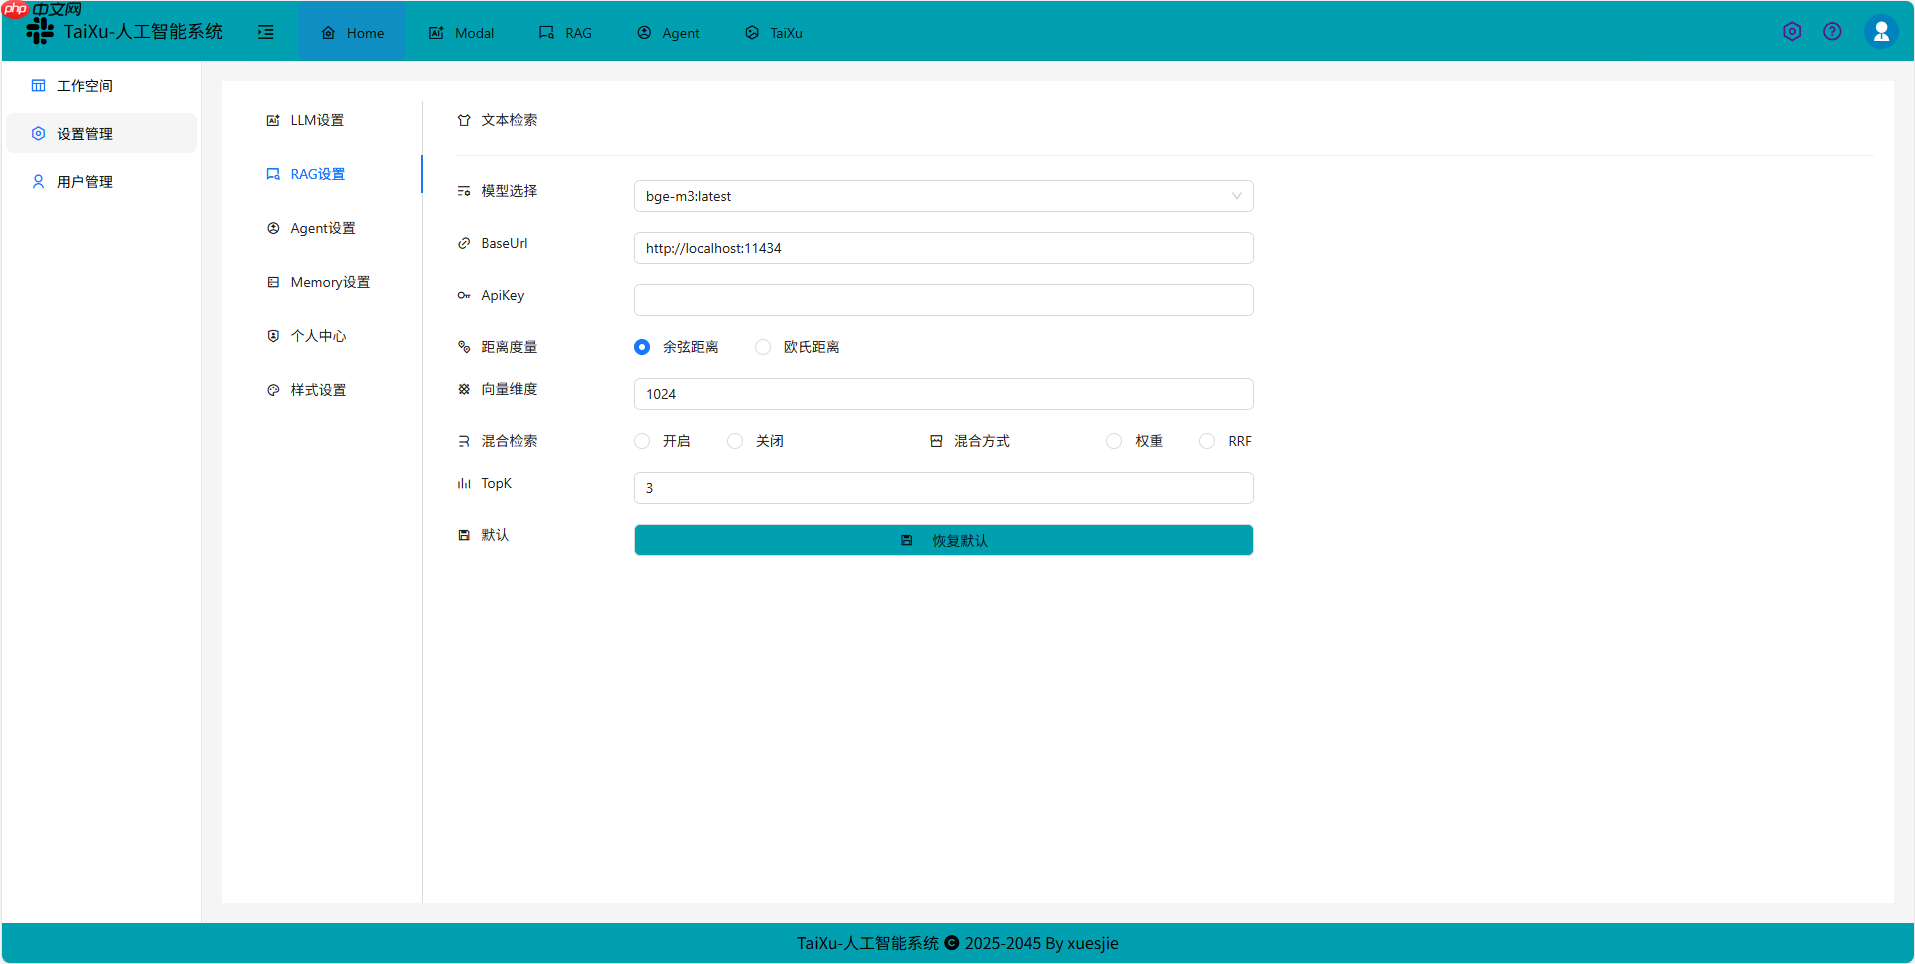Click the save icon inside 恢复默认 button
The image size is (1915, 964).
(906, 539)
